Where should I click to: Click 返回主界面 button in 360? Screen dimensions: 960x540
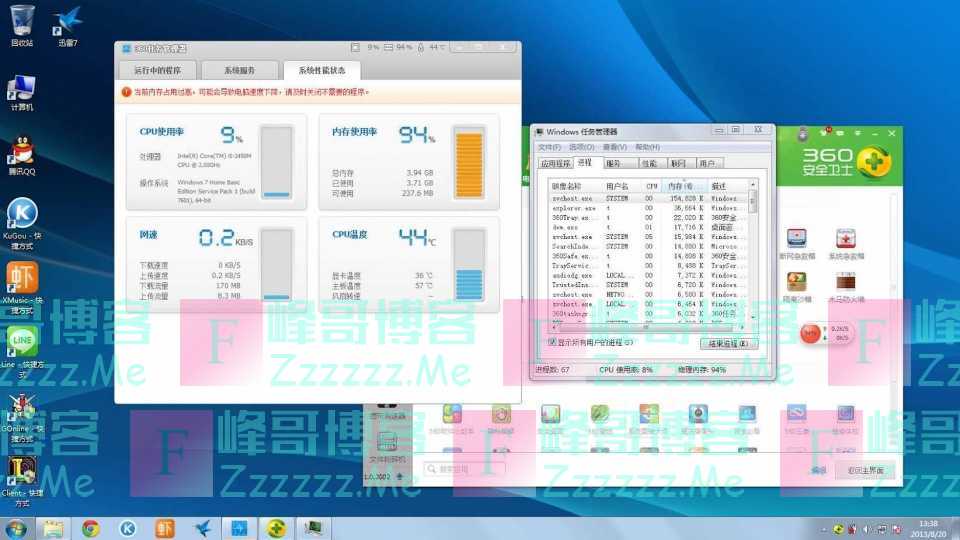[x=866, y=470]
